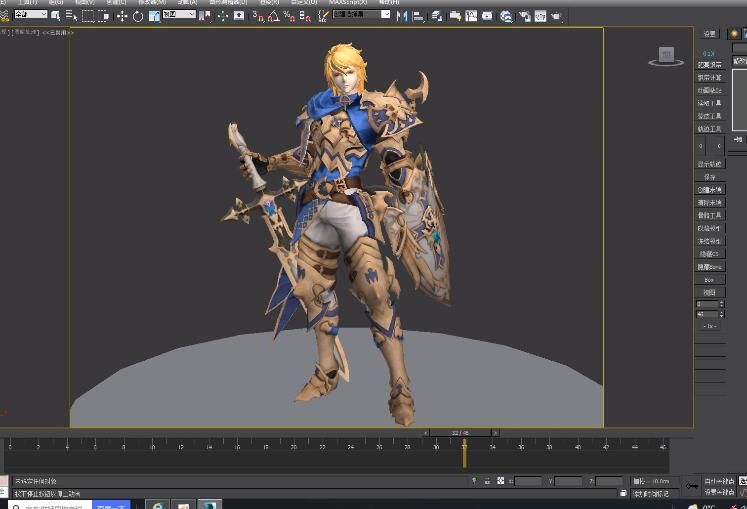747x509 pixels.
Task: Toggle the Set Key mode button
Action: 718,492
